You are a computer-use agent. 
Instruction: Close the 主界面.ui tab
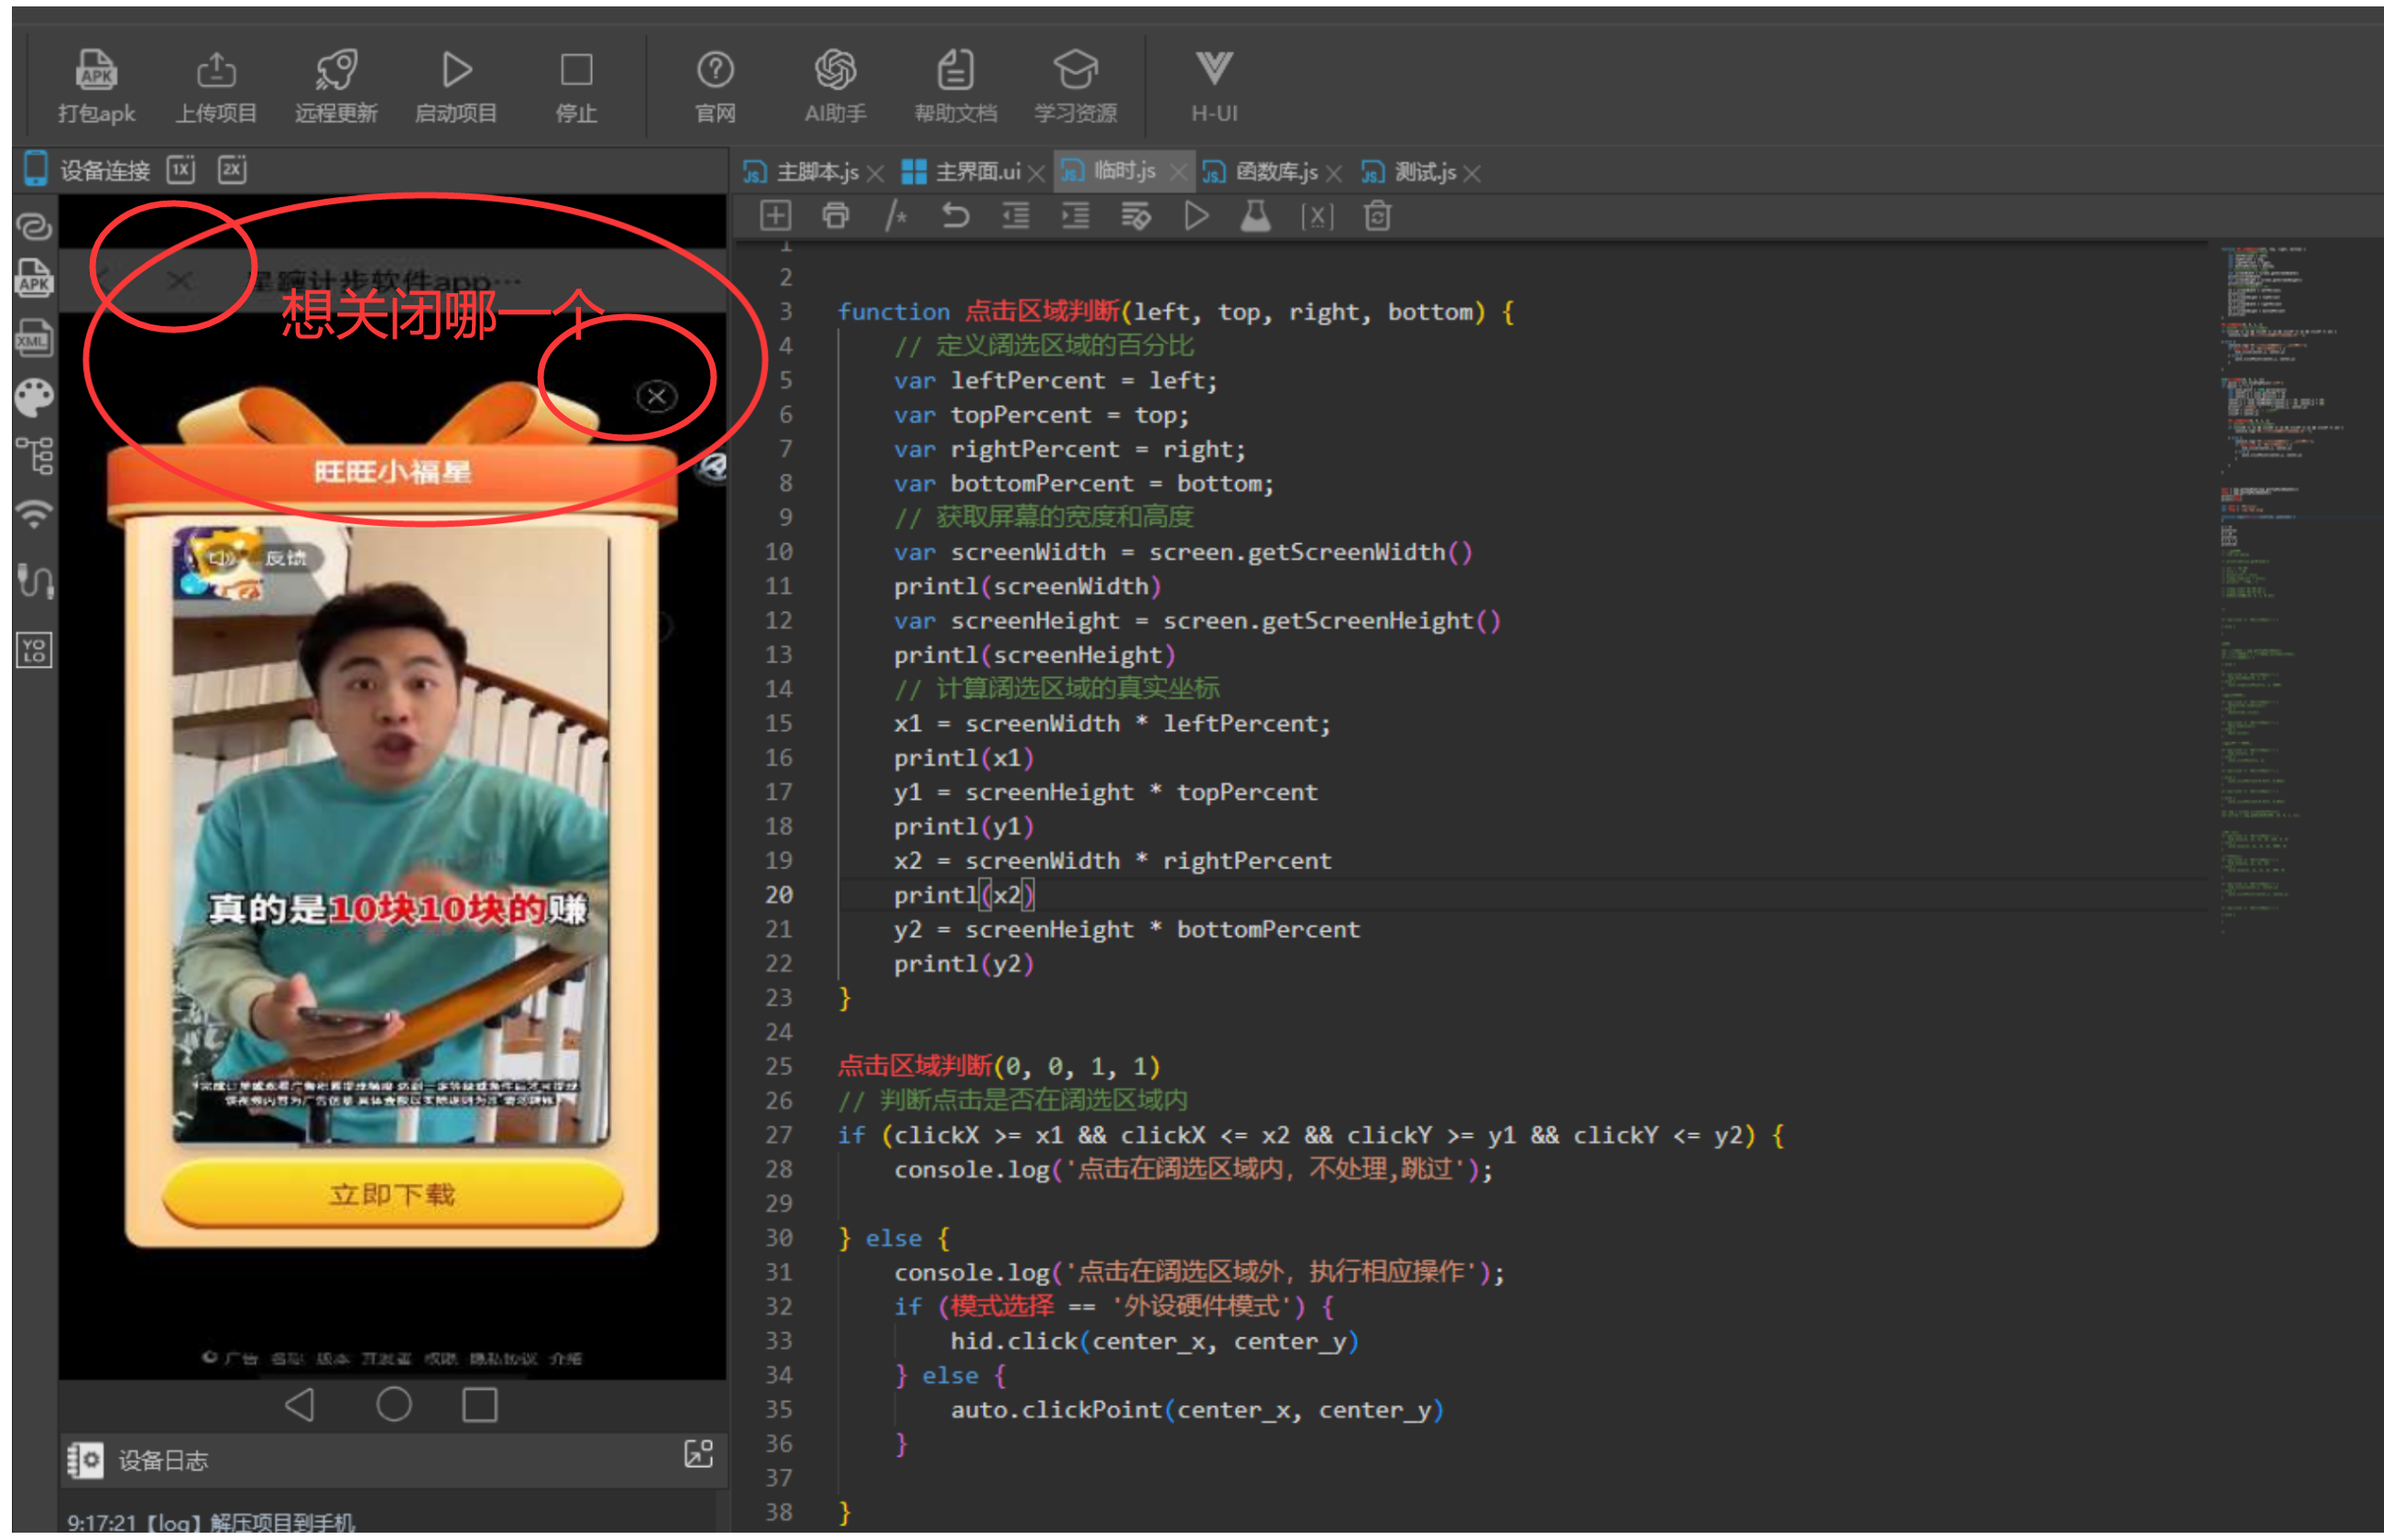[x=1036, y=174]
